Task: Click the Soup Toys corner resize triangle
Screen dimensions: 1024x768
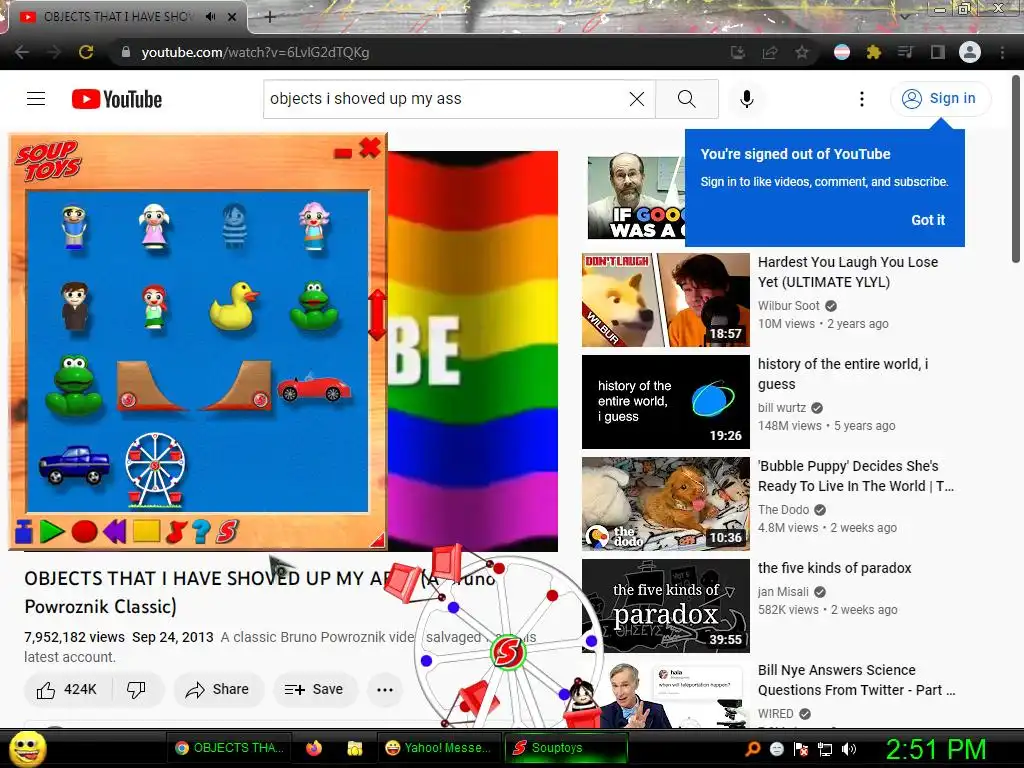Action: (377, 539)
